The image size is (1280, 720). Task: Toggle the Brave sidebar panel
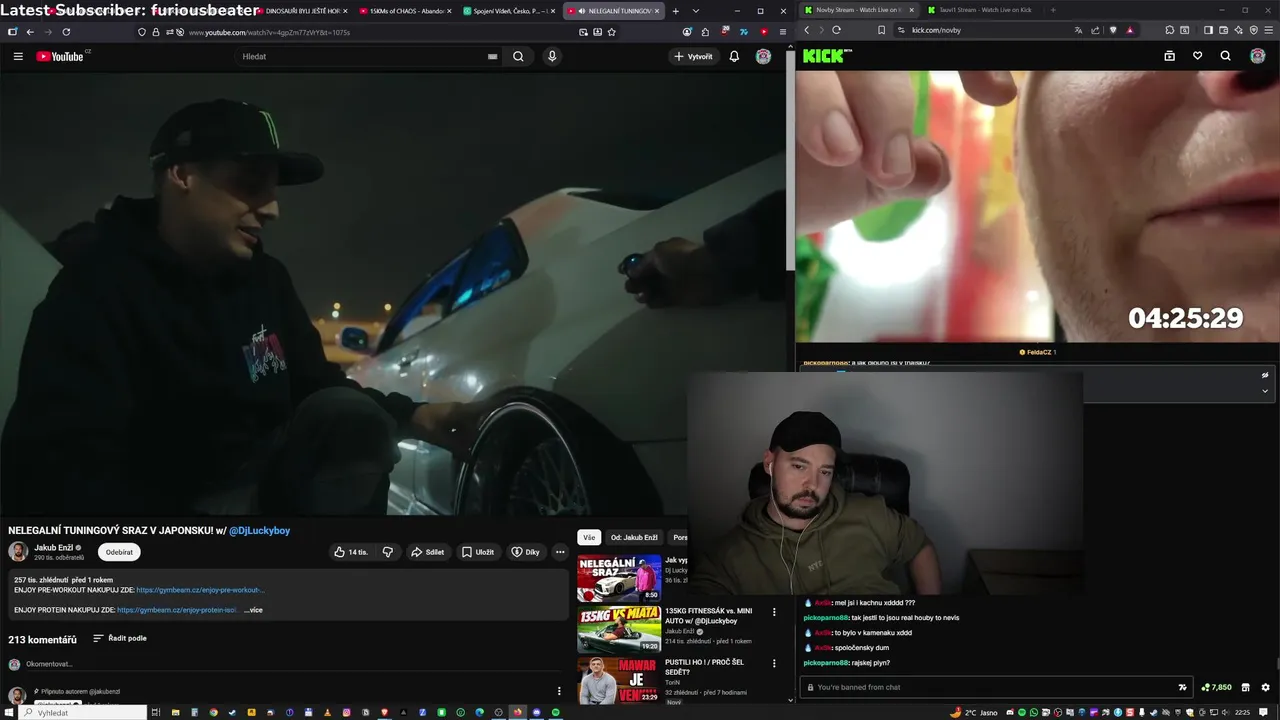(x=1208, y=30)
